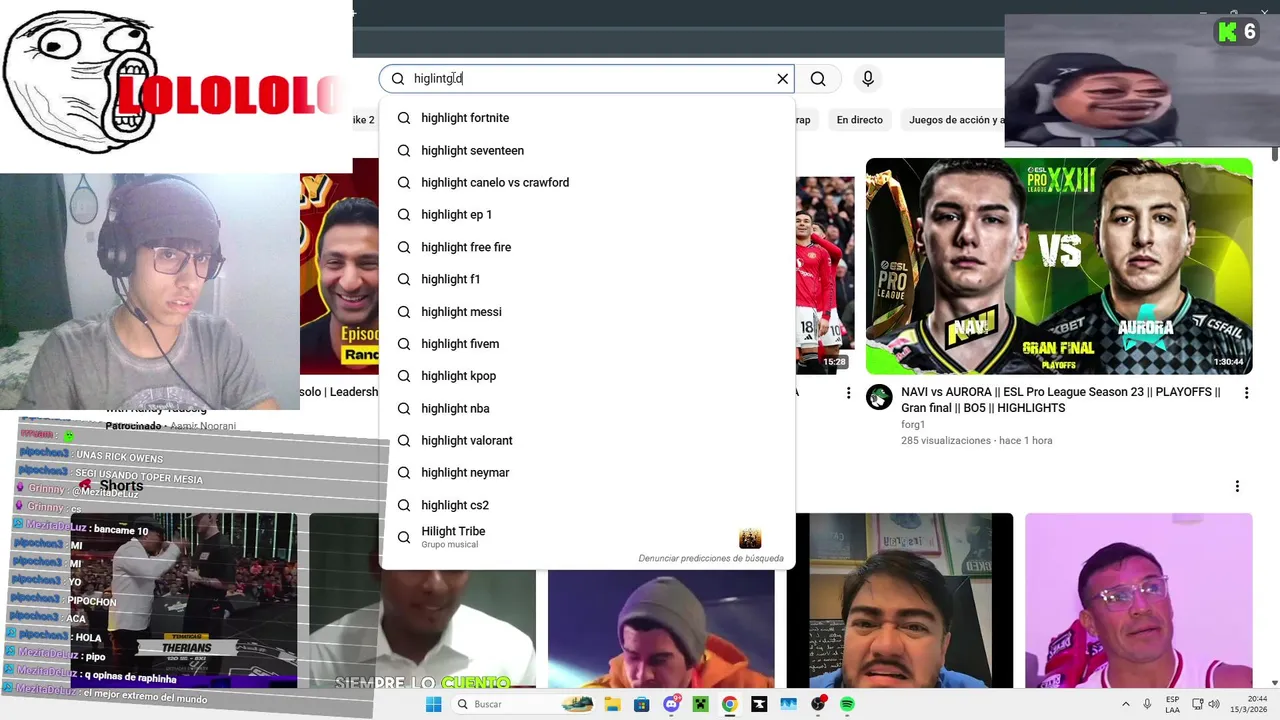Viewport: 1280px width, 720px height.
Task: Click the 'forg1' channel name
Action: (x=915, y=424)
